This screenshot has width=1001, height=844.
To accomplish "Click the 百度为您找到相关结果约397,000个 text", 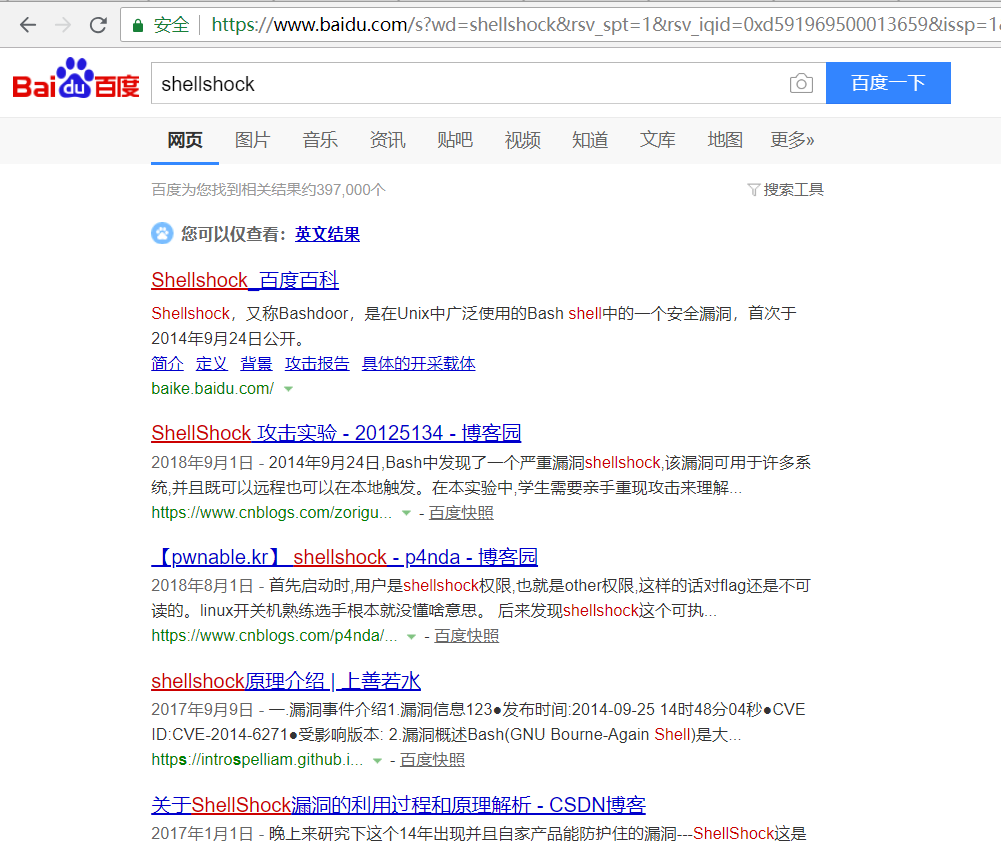I will [268, 190].
